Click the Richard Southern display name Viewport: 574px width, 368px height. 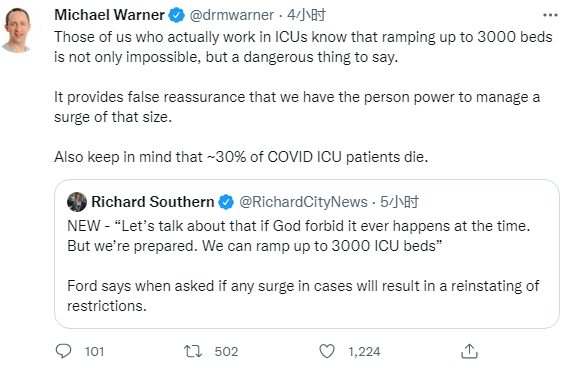153,202
